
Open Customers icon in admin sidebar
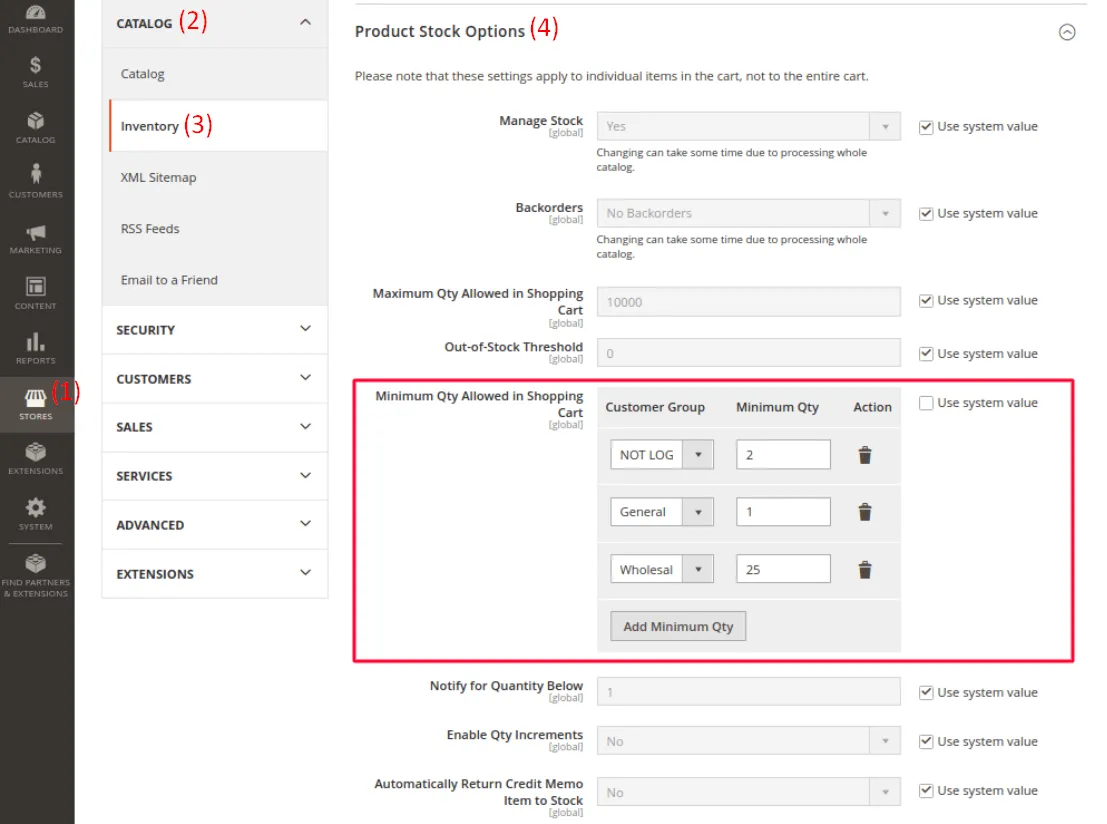[x=36, y=180]
